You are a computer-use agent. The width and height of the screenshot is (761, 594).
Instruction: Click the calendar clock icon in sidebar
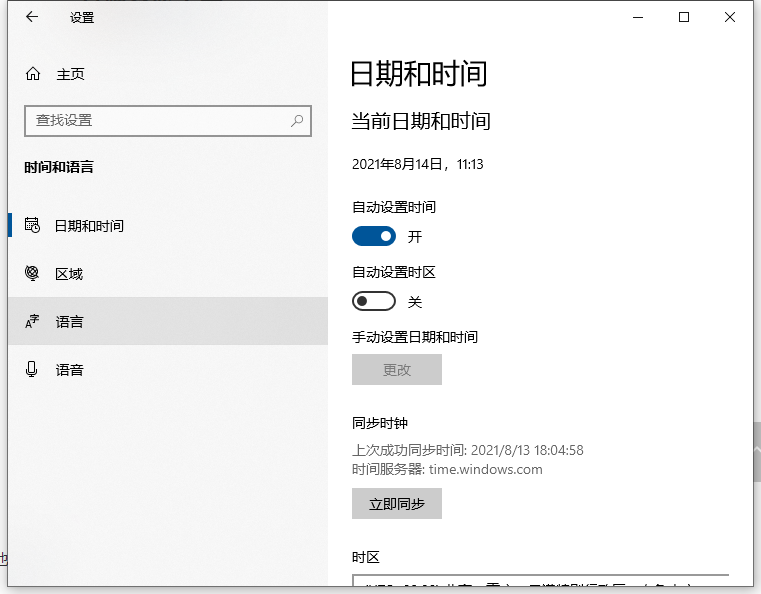point(32,225)
